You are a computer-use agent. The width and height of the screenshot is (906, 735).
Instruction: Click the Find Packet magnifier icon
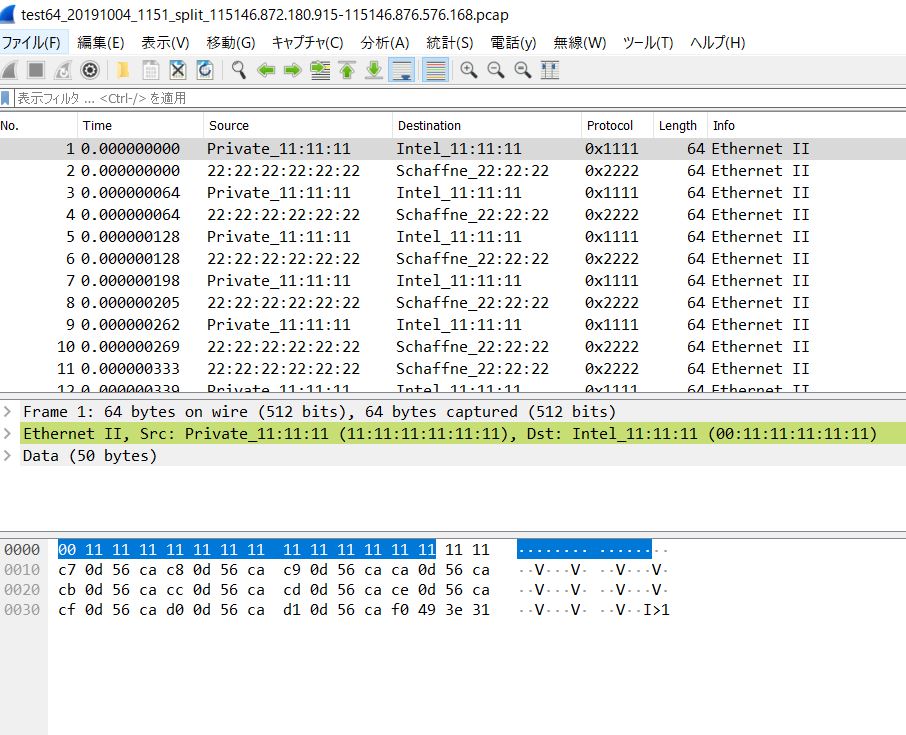pos(239,70)
